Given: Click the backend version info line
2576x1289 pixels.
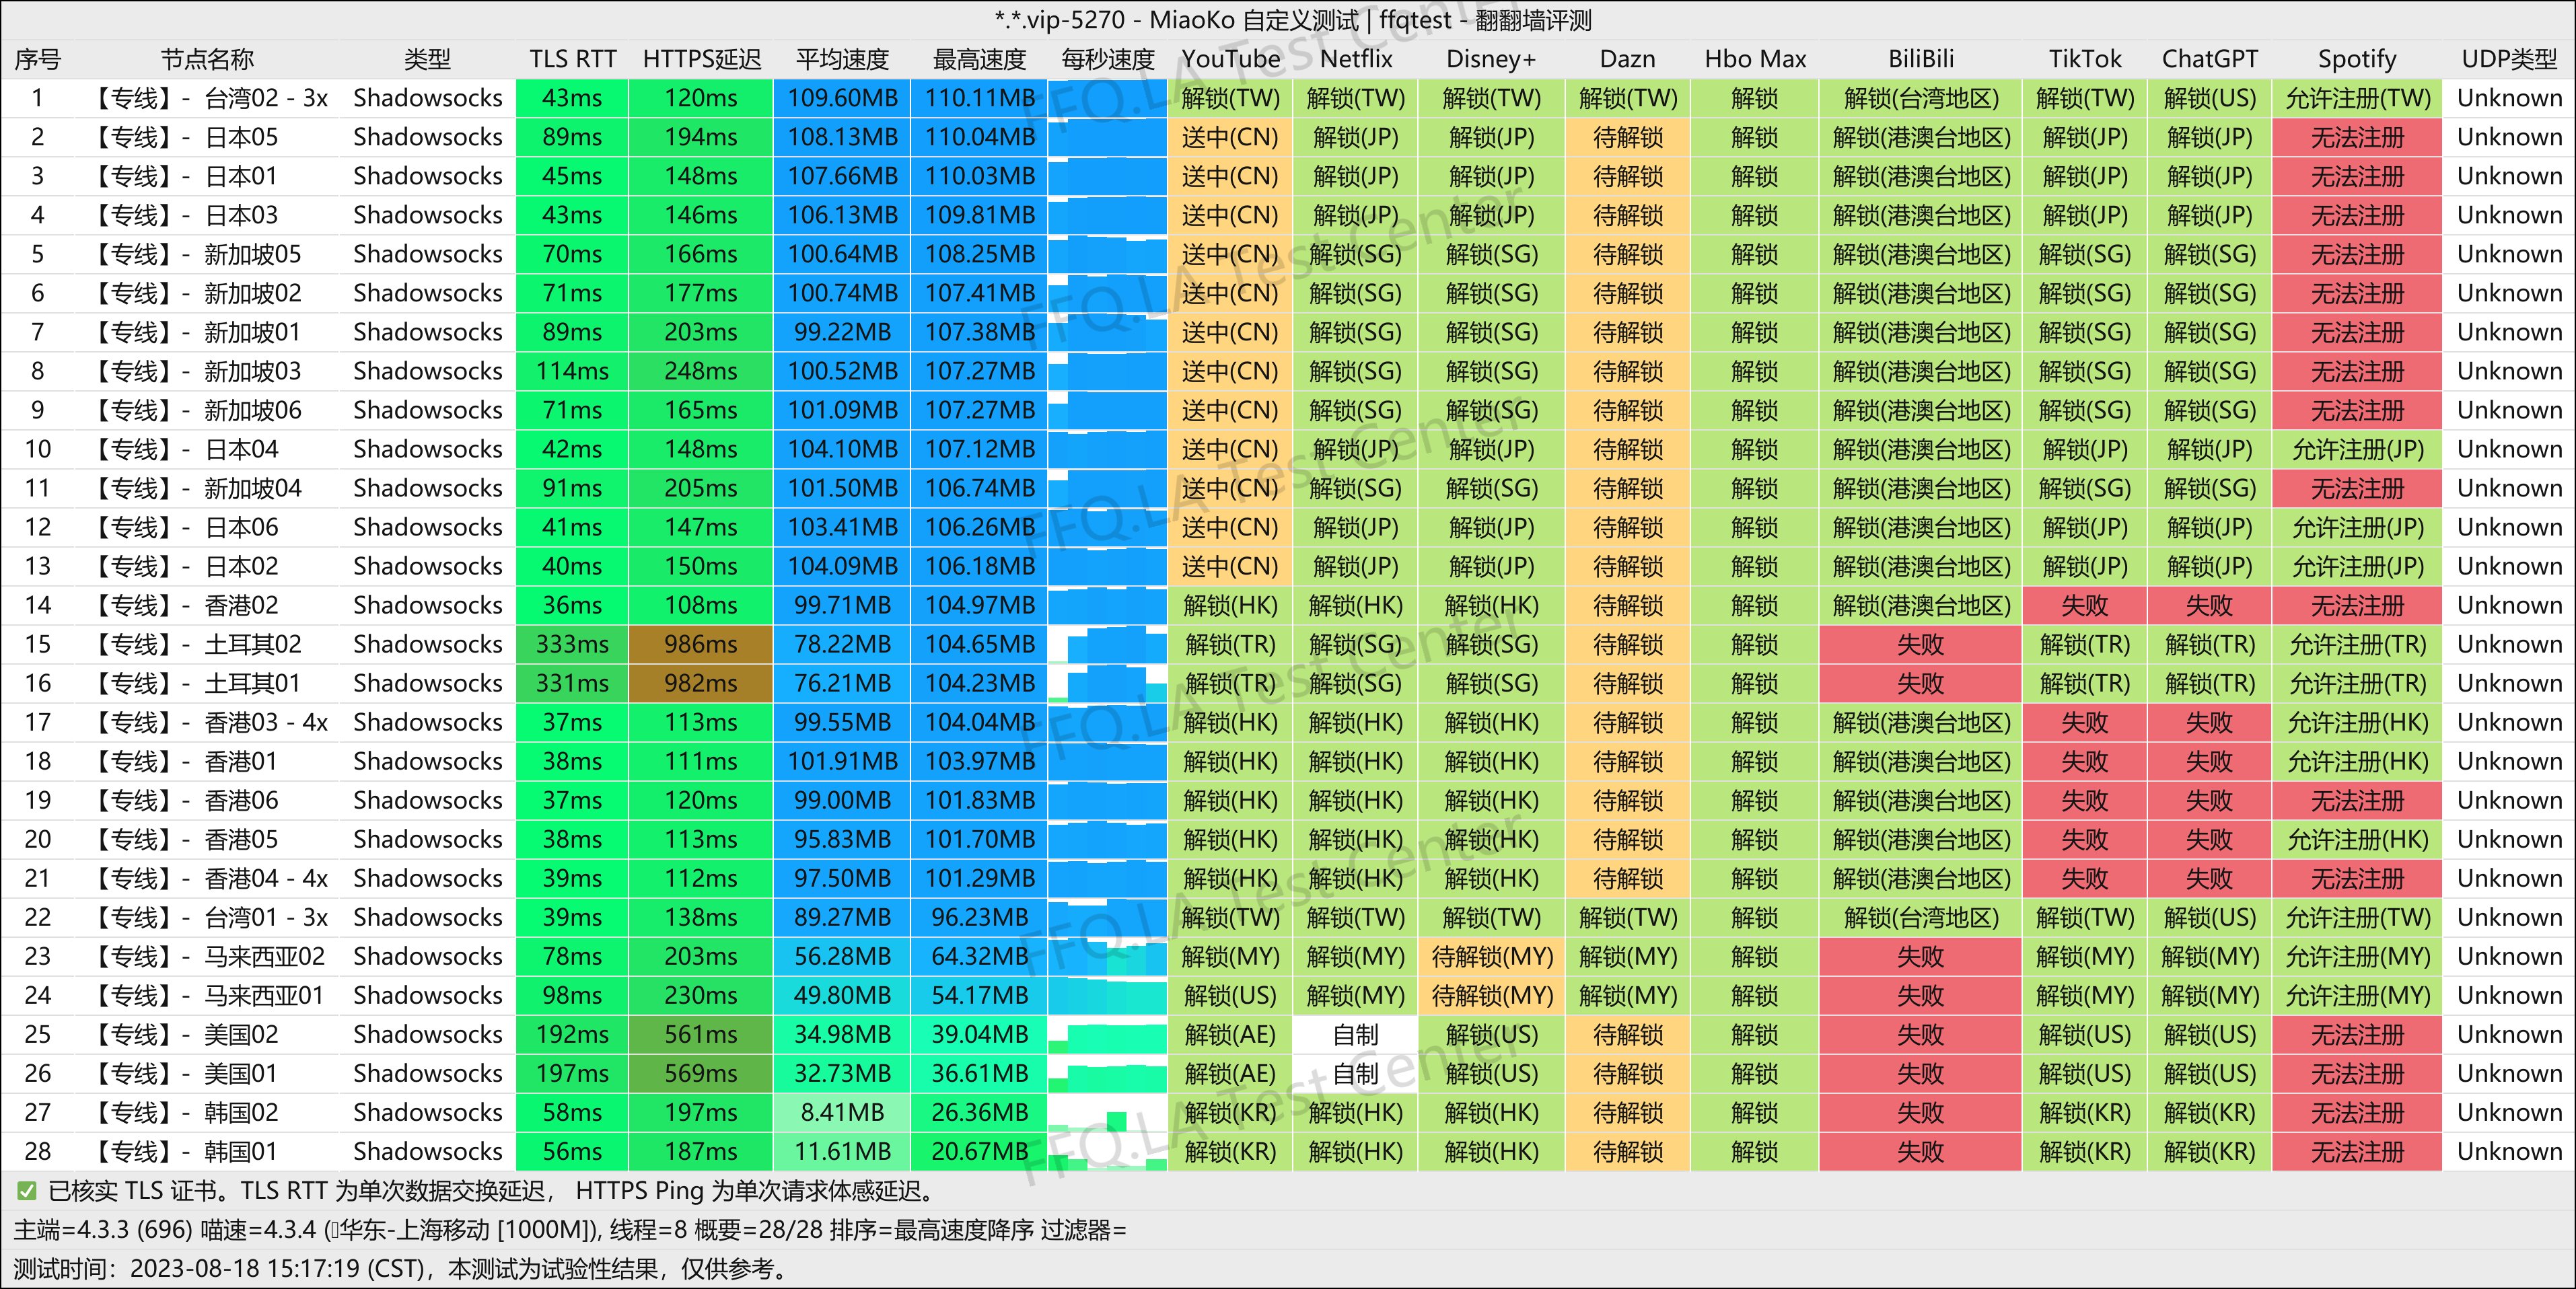Looking at the screenshot, I should click(x=570, y=1230).
